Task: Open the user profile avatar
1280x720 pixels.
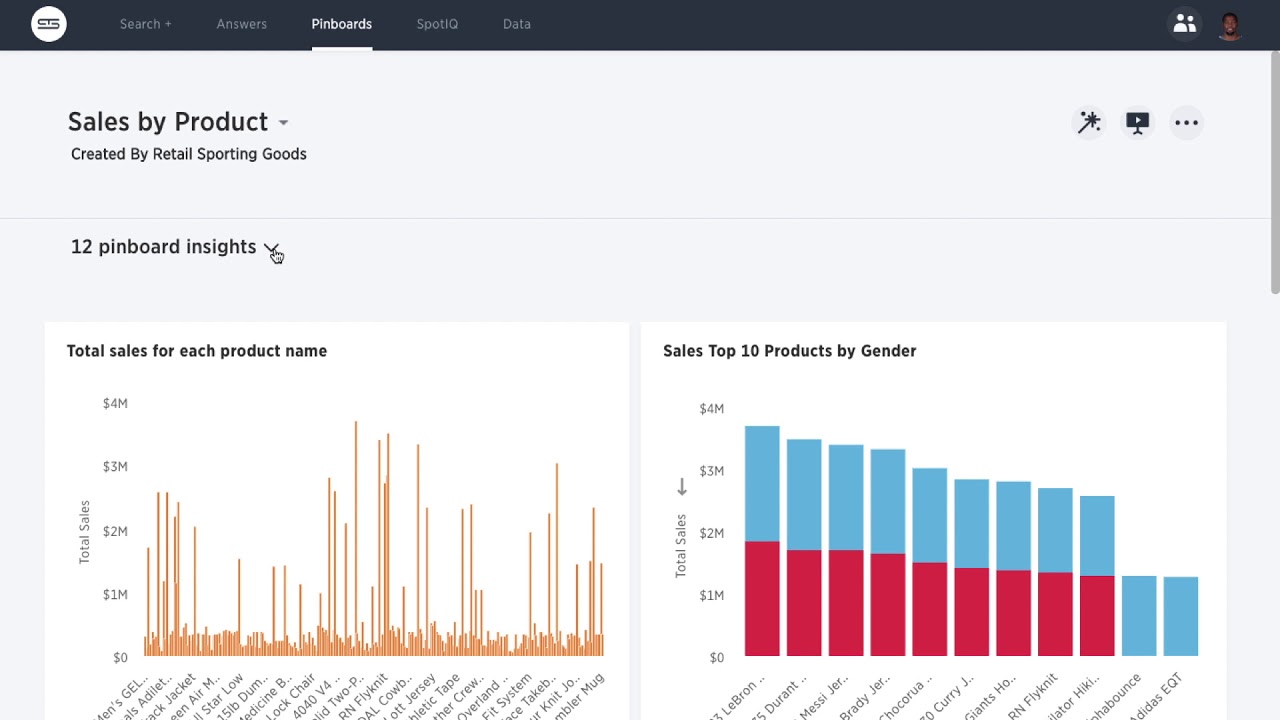Action: point(1230,24)
